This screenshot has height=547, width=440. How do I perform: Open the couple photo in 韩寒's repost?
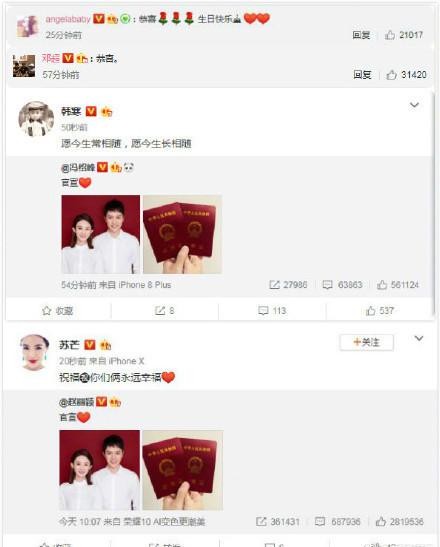[100, 234]
